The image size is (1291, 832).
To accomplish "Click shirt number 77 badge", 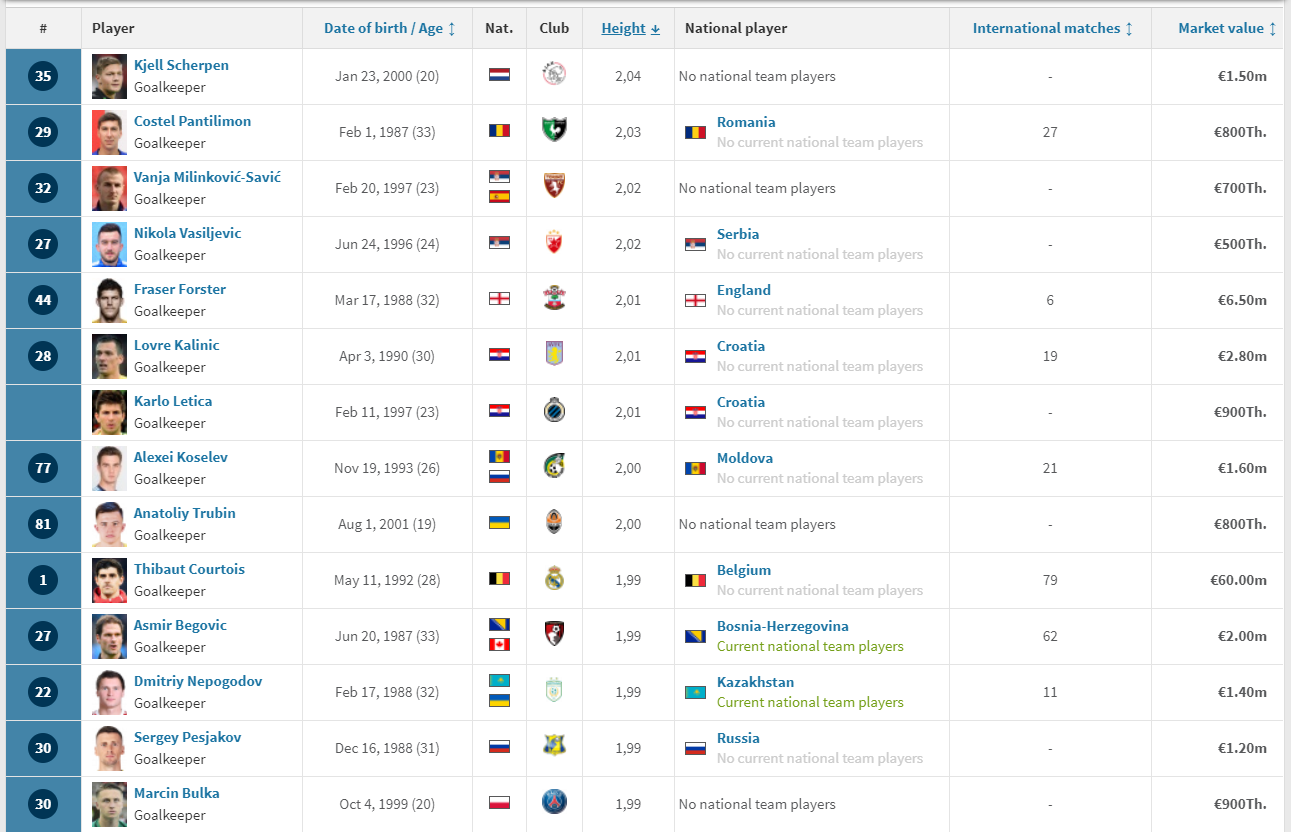I will (43, 468).
